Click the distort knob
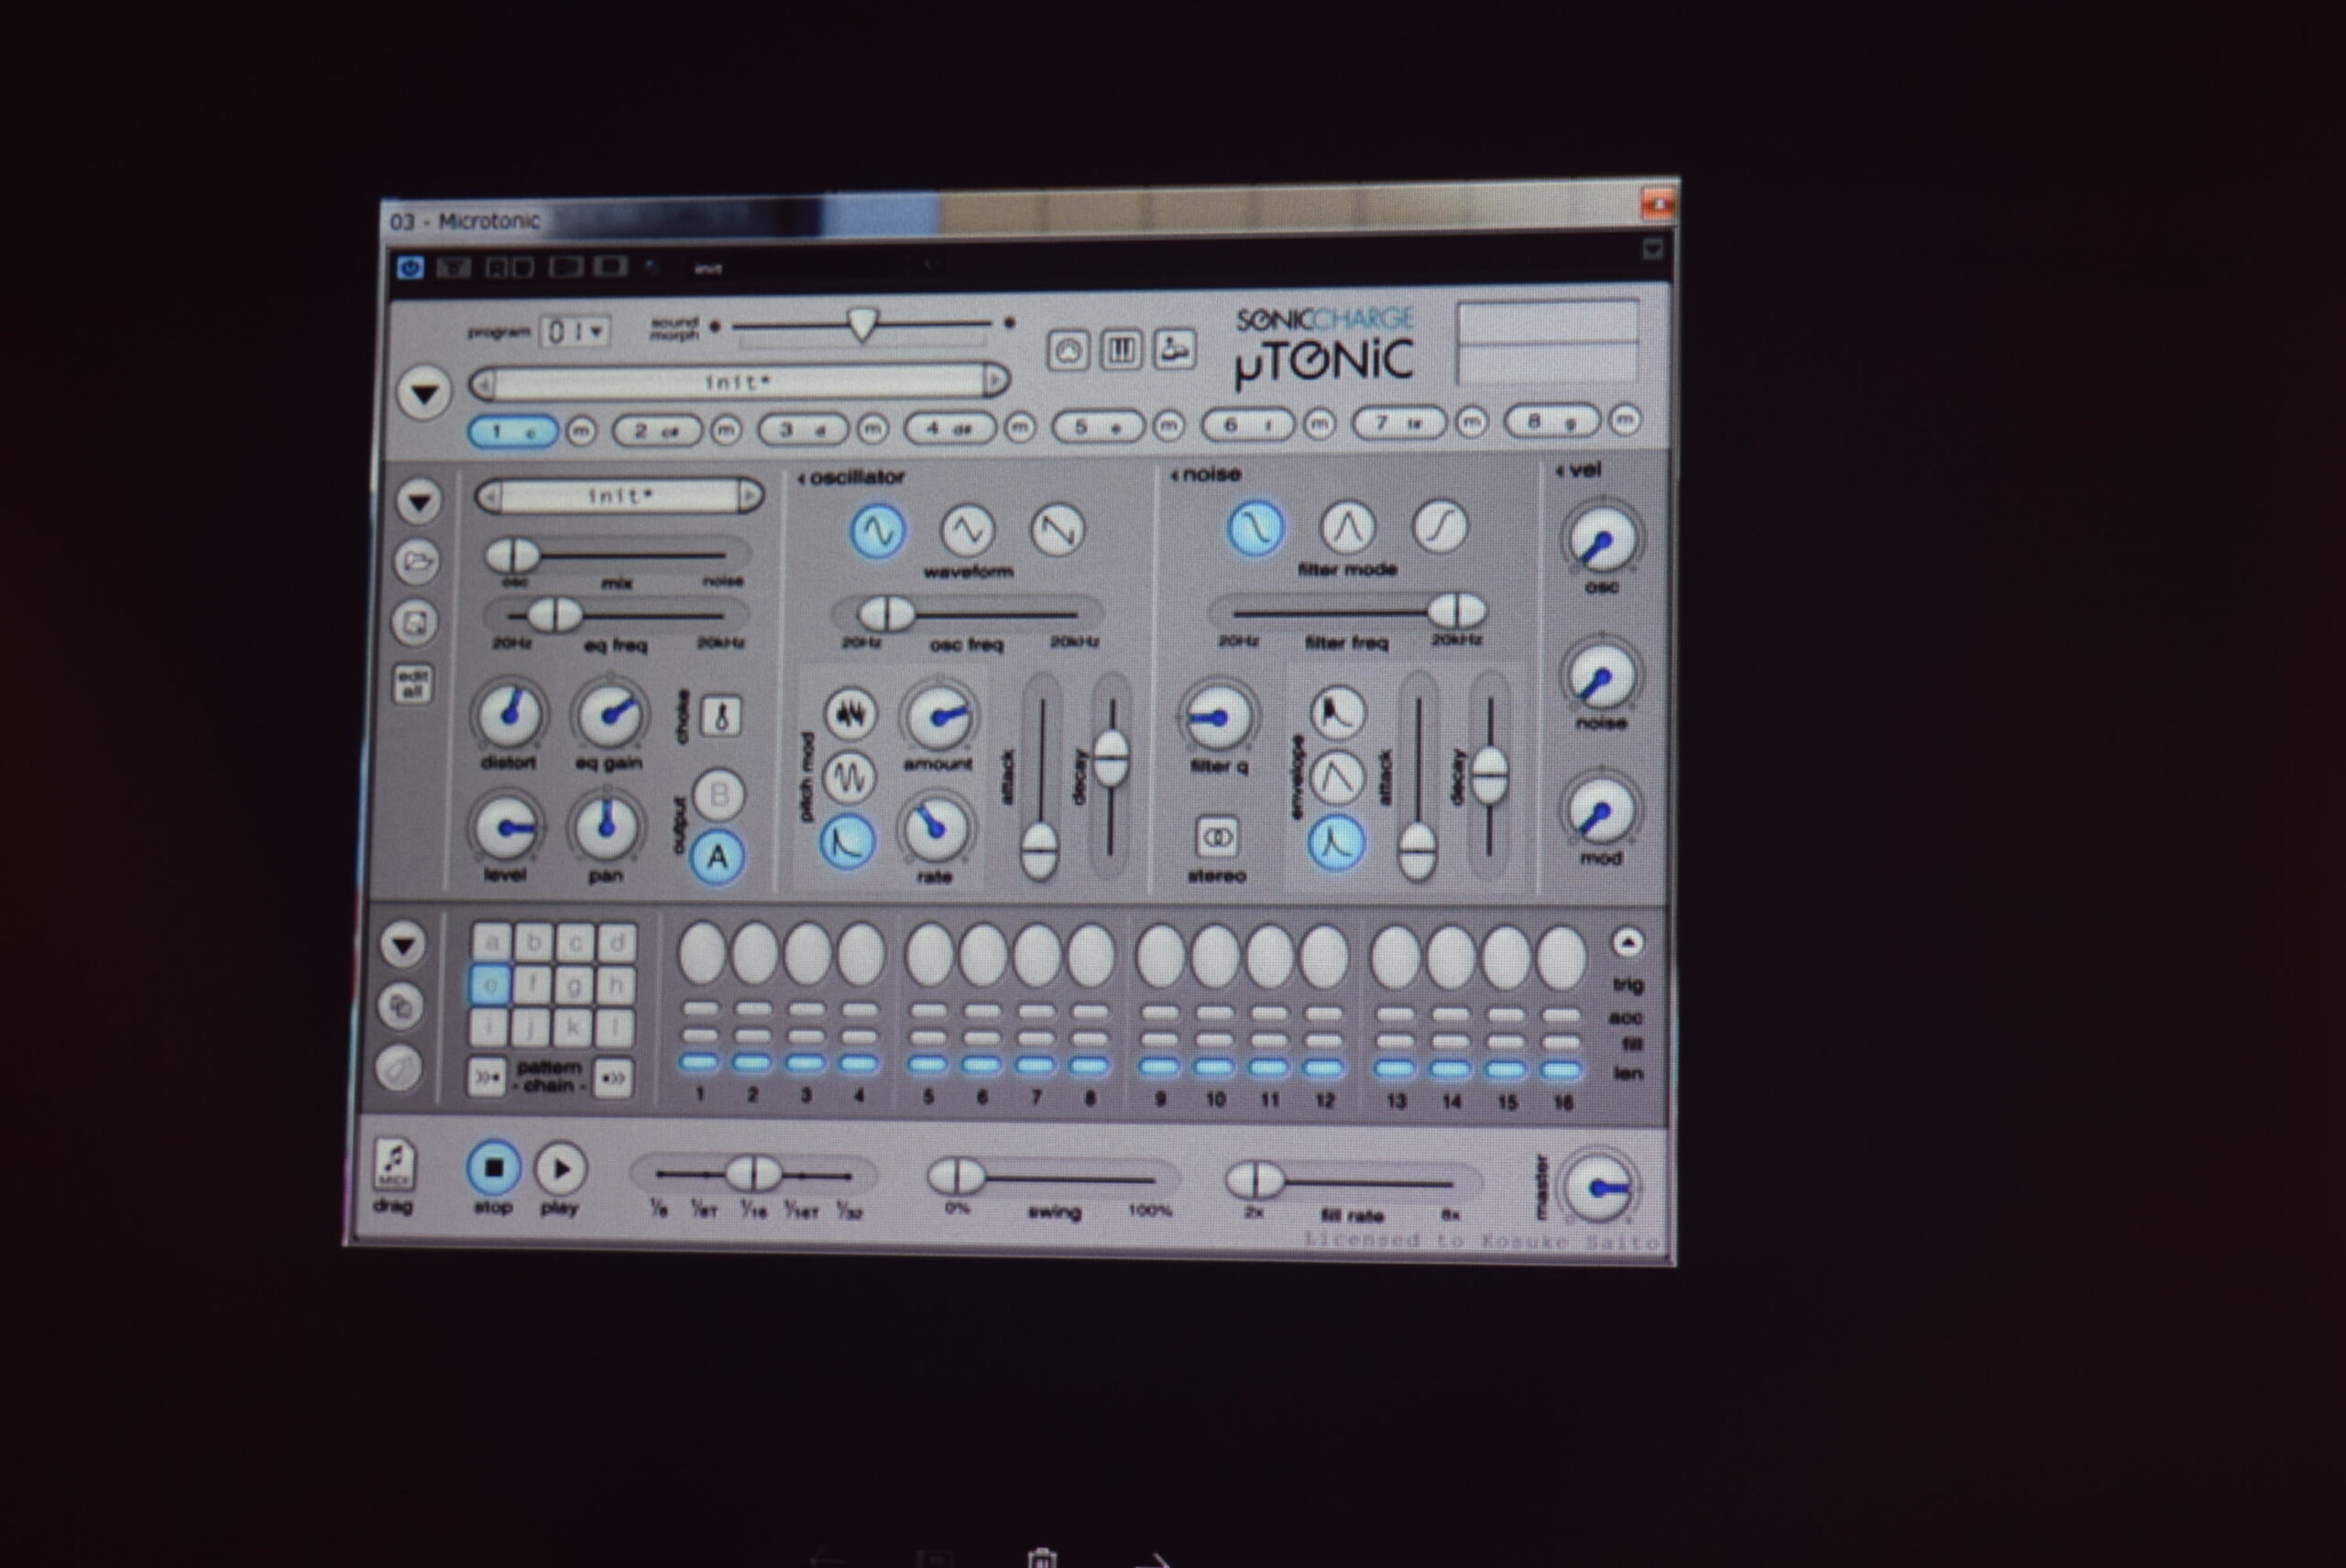Image resolution: width=2346 pixels, height=1568 pixels. coord(509,714)
